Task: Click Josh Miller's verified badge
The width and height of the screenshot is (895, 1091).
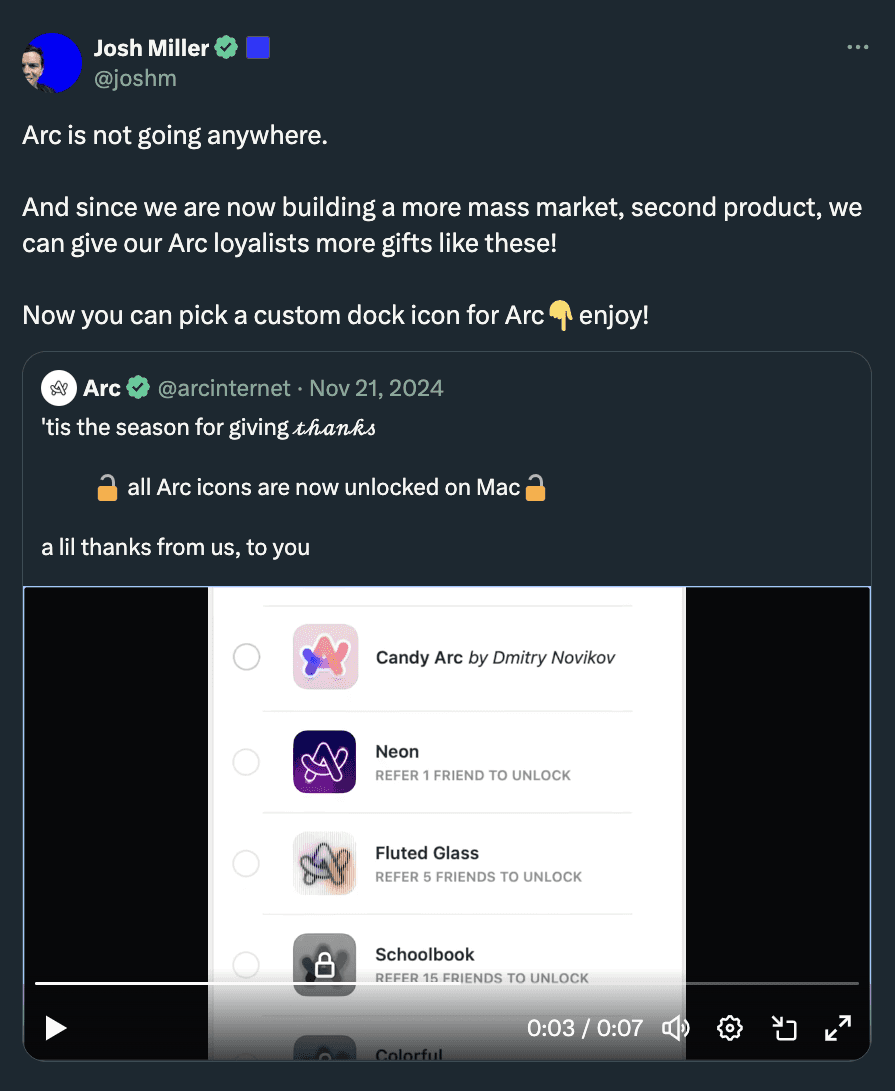Action: [226, 47]
